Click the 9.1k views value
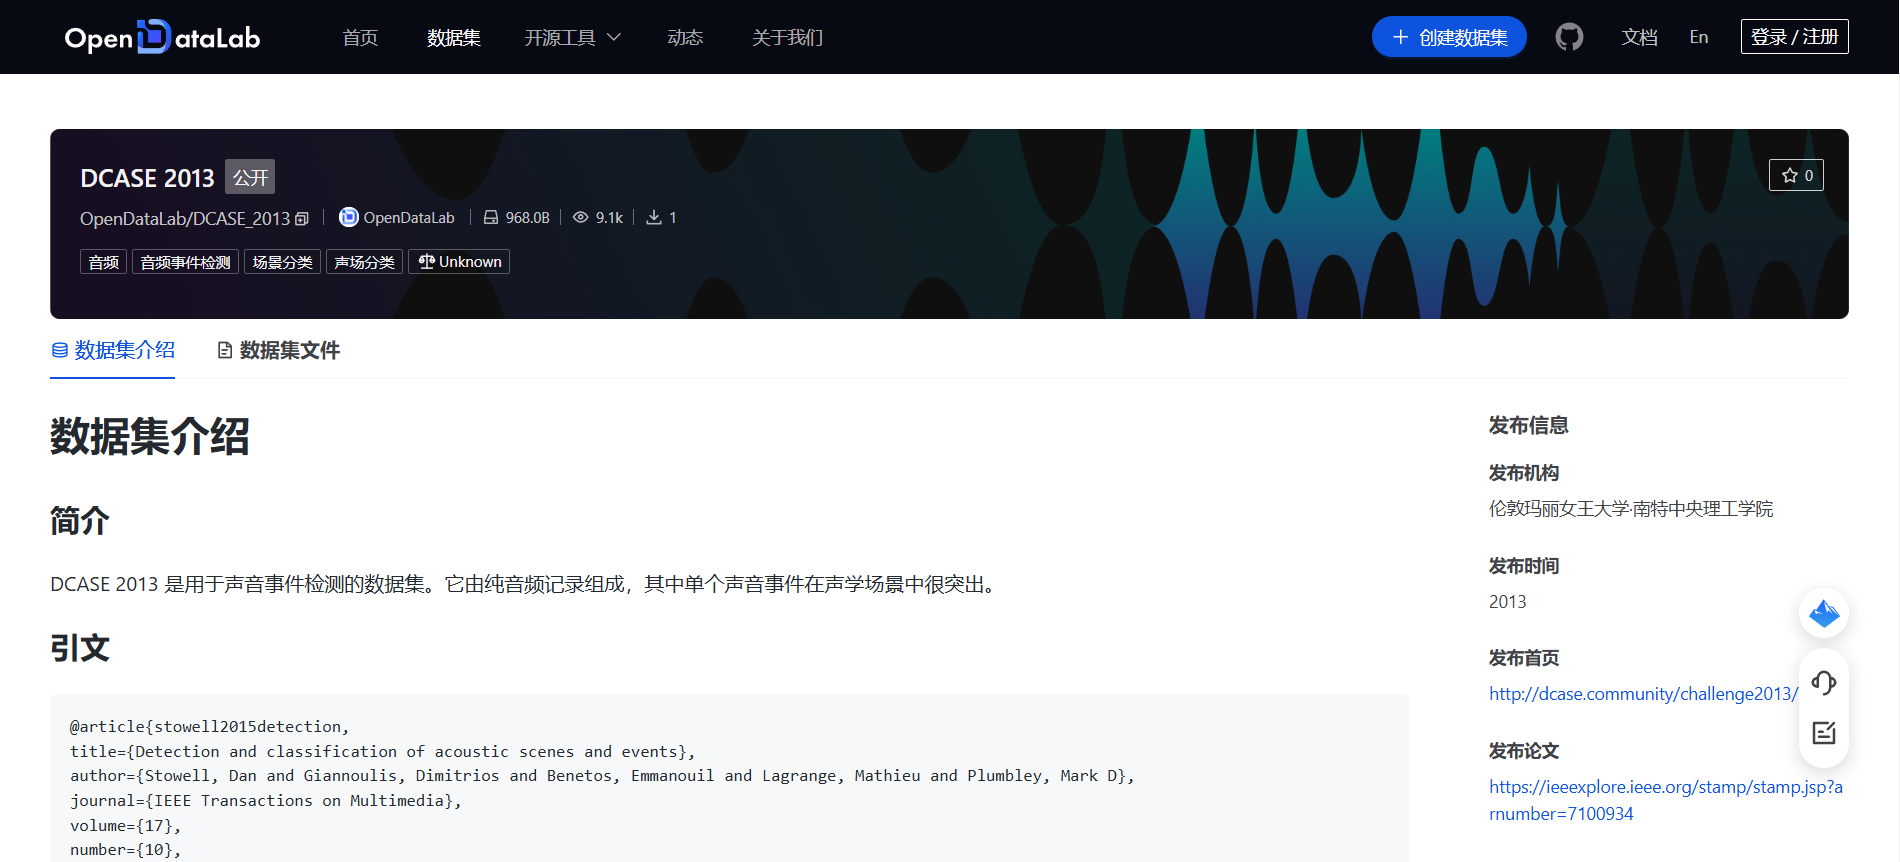Screen dimensions: 1900x862 [609, 218]
